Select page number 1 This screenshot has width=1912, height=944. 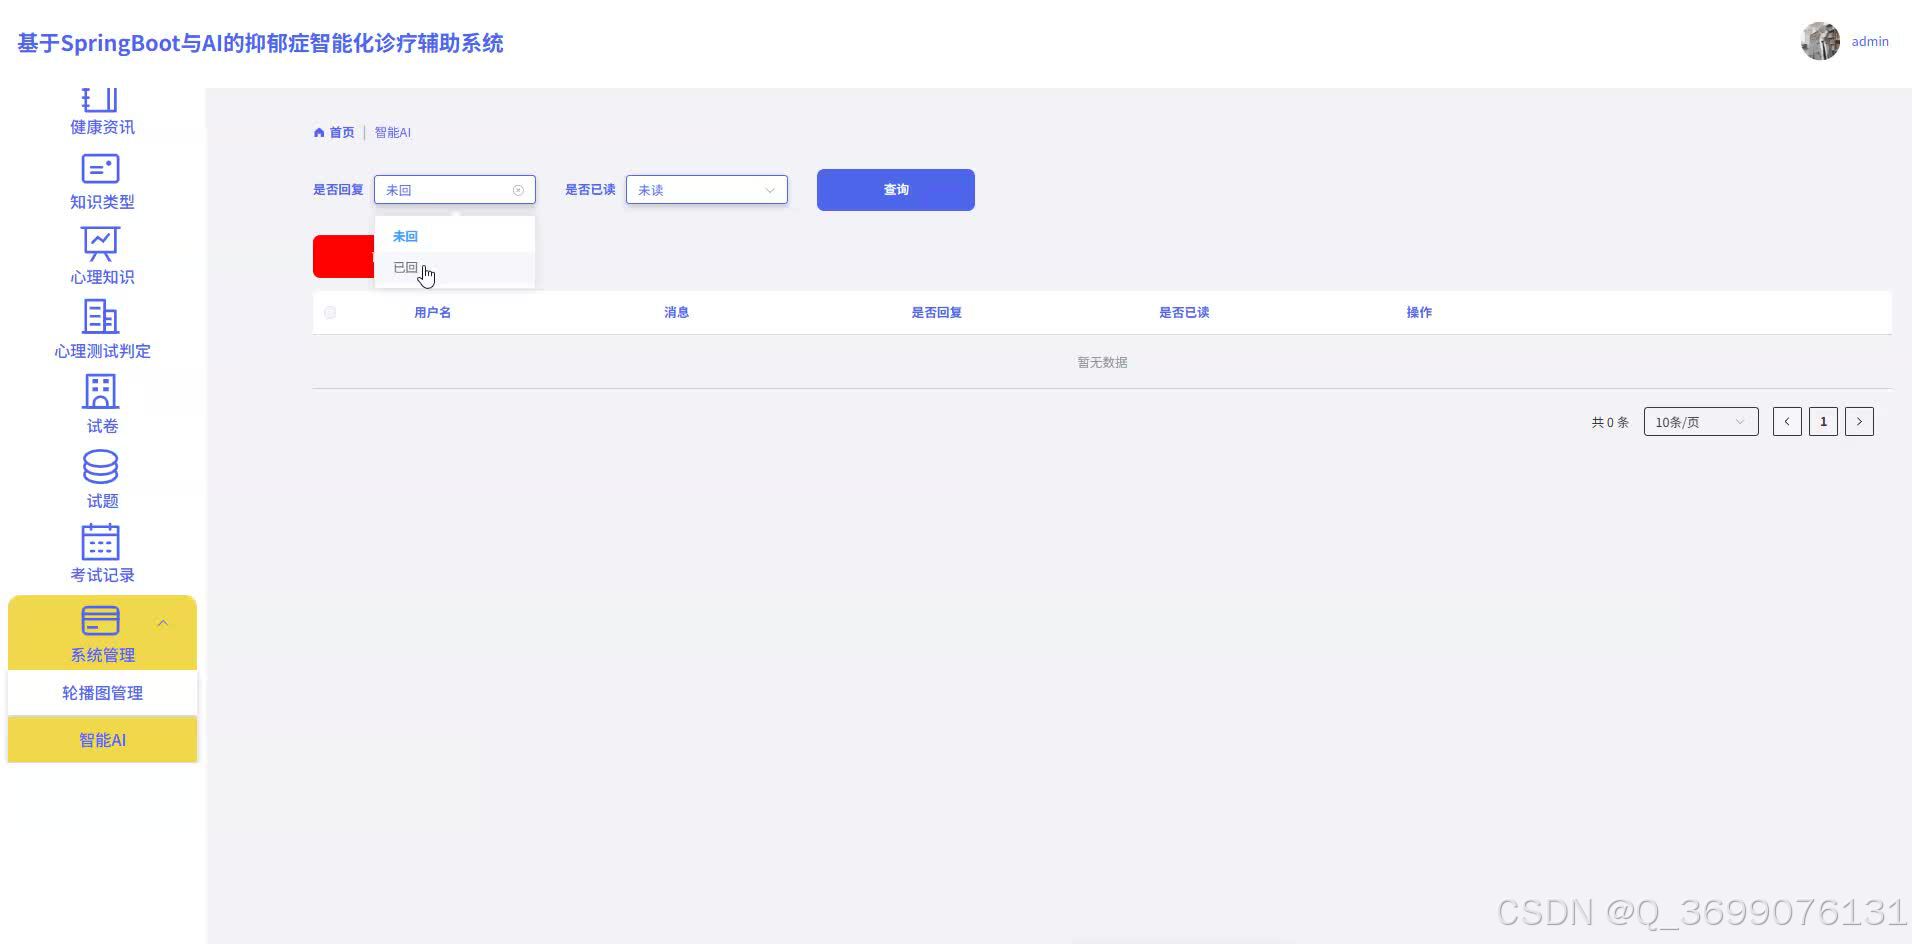(x=1823, y=422)
